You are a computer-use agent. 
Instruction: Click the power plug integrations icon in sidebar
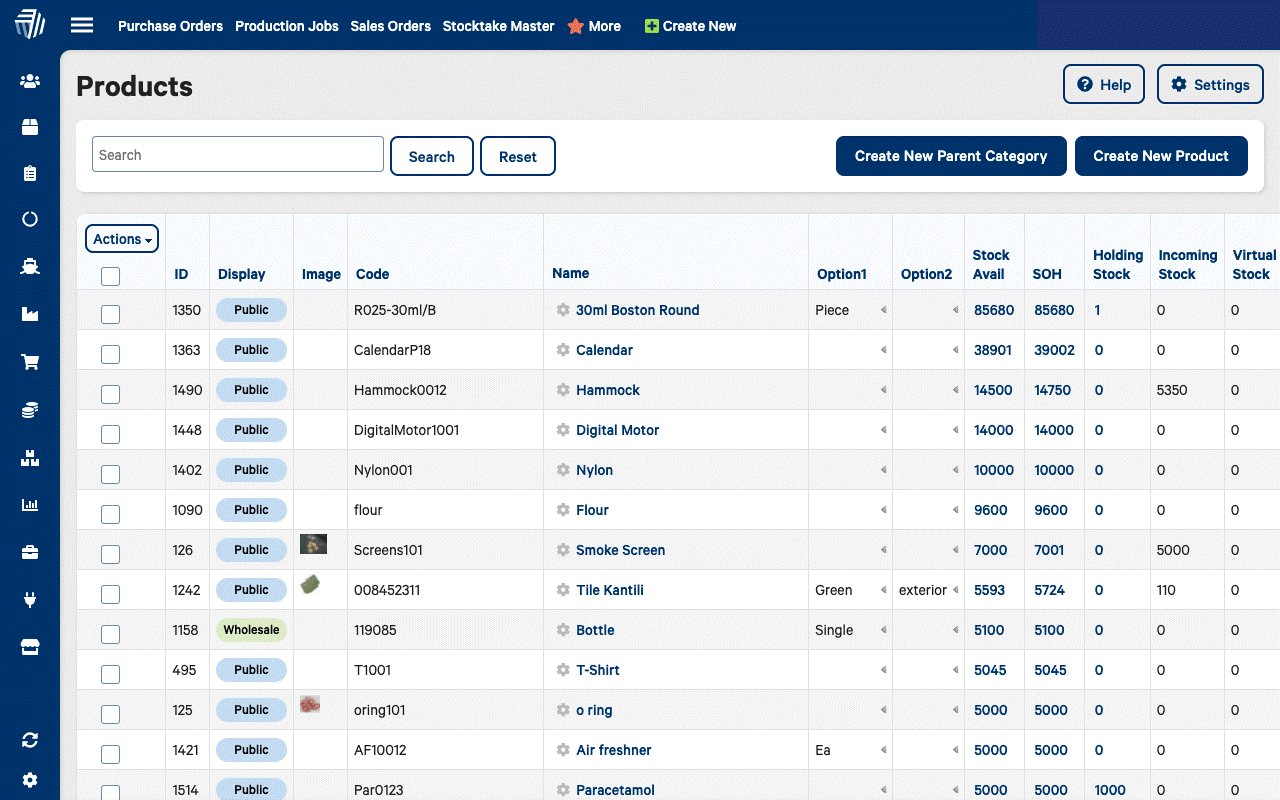tap(29, 599)
